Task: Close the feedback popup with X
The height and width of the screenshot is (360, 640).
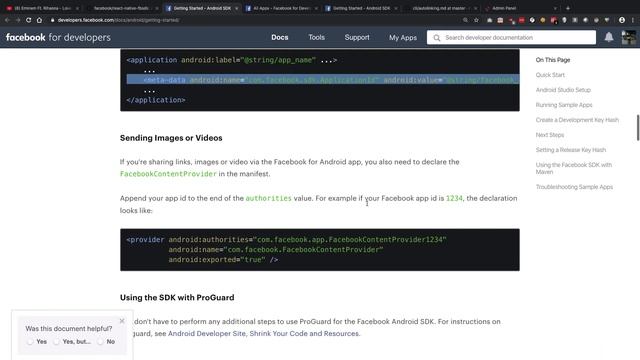Action: (x=122, y=321)
